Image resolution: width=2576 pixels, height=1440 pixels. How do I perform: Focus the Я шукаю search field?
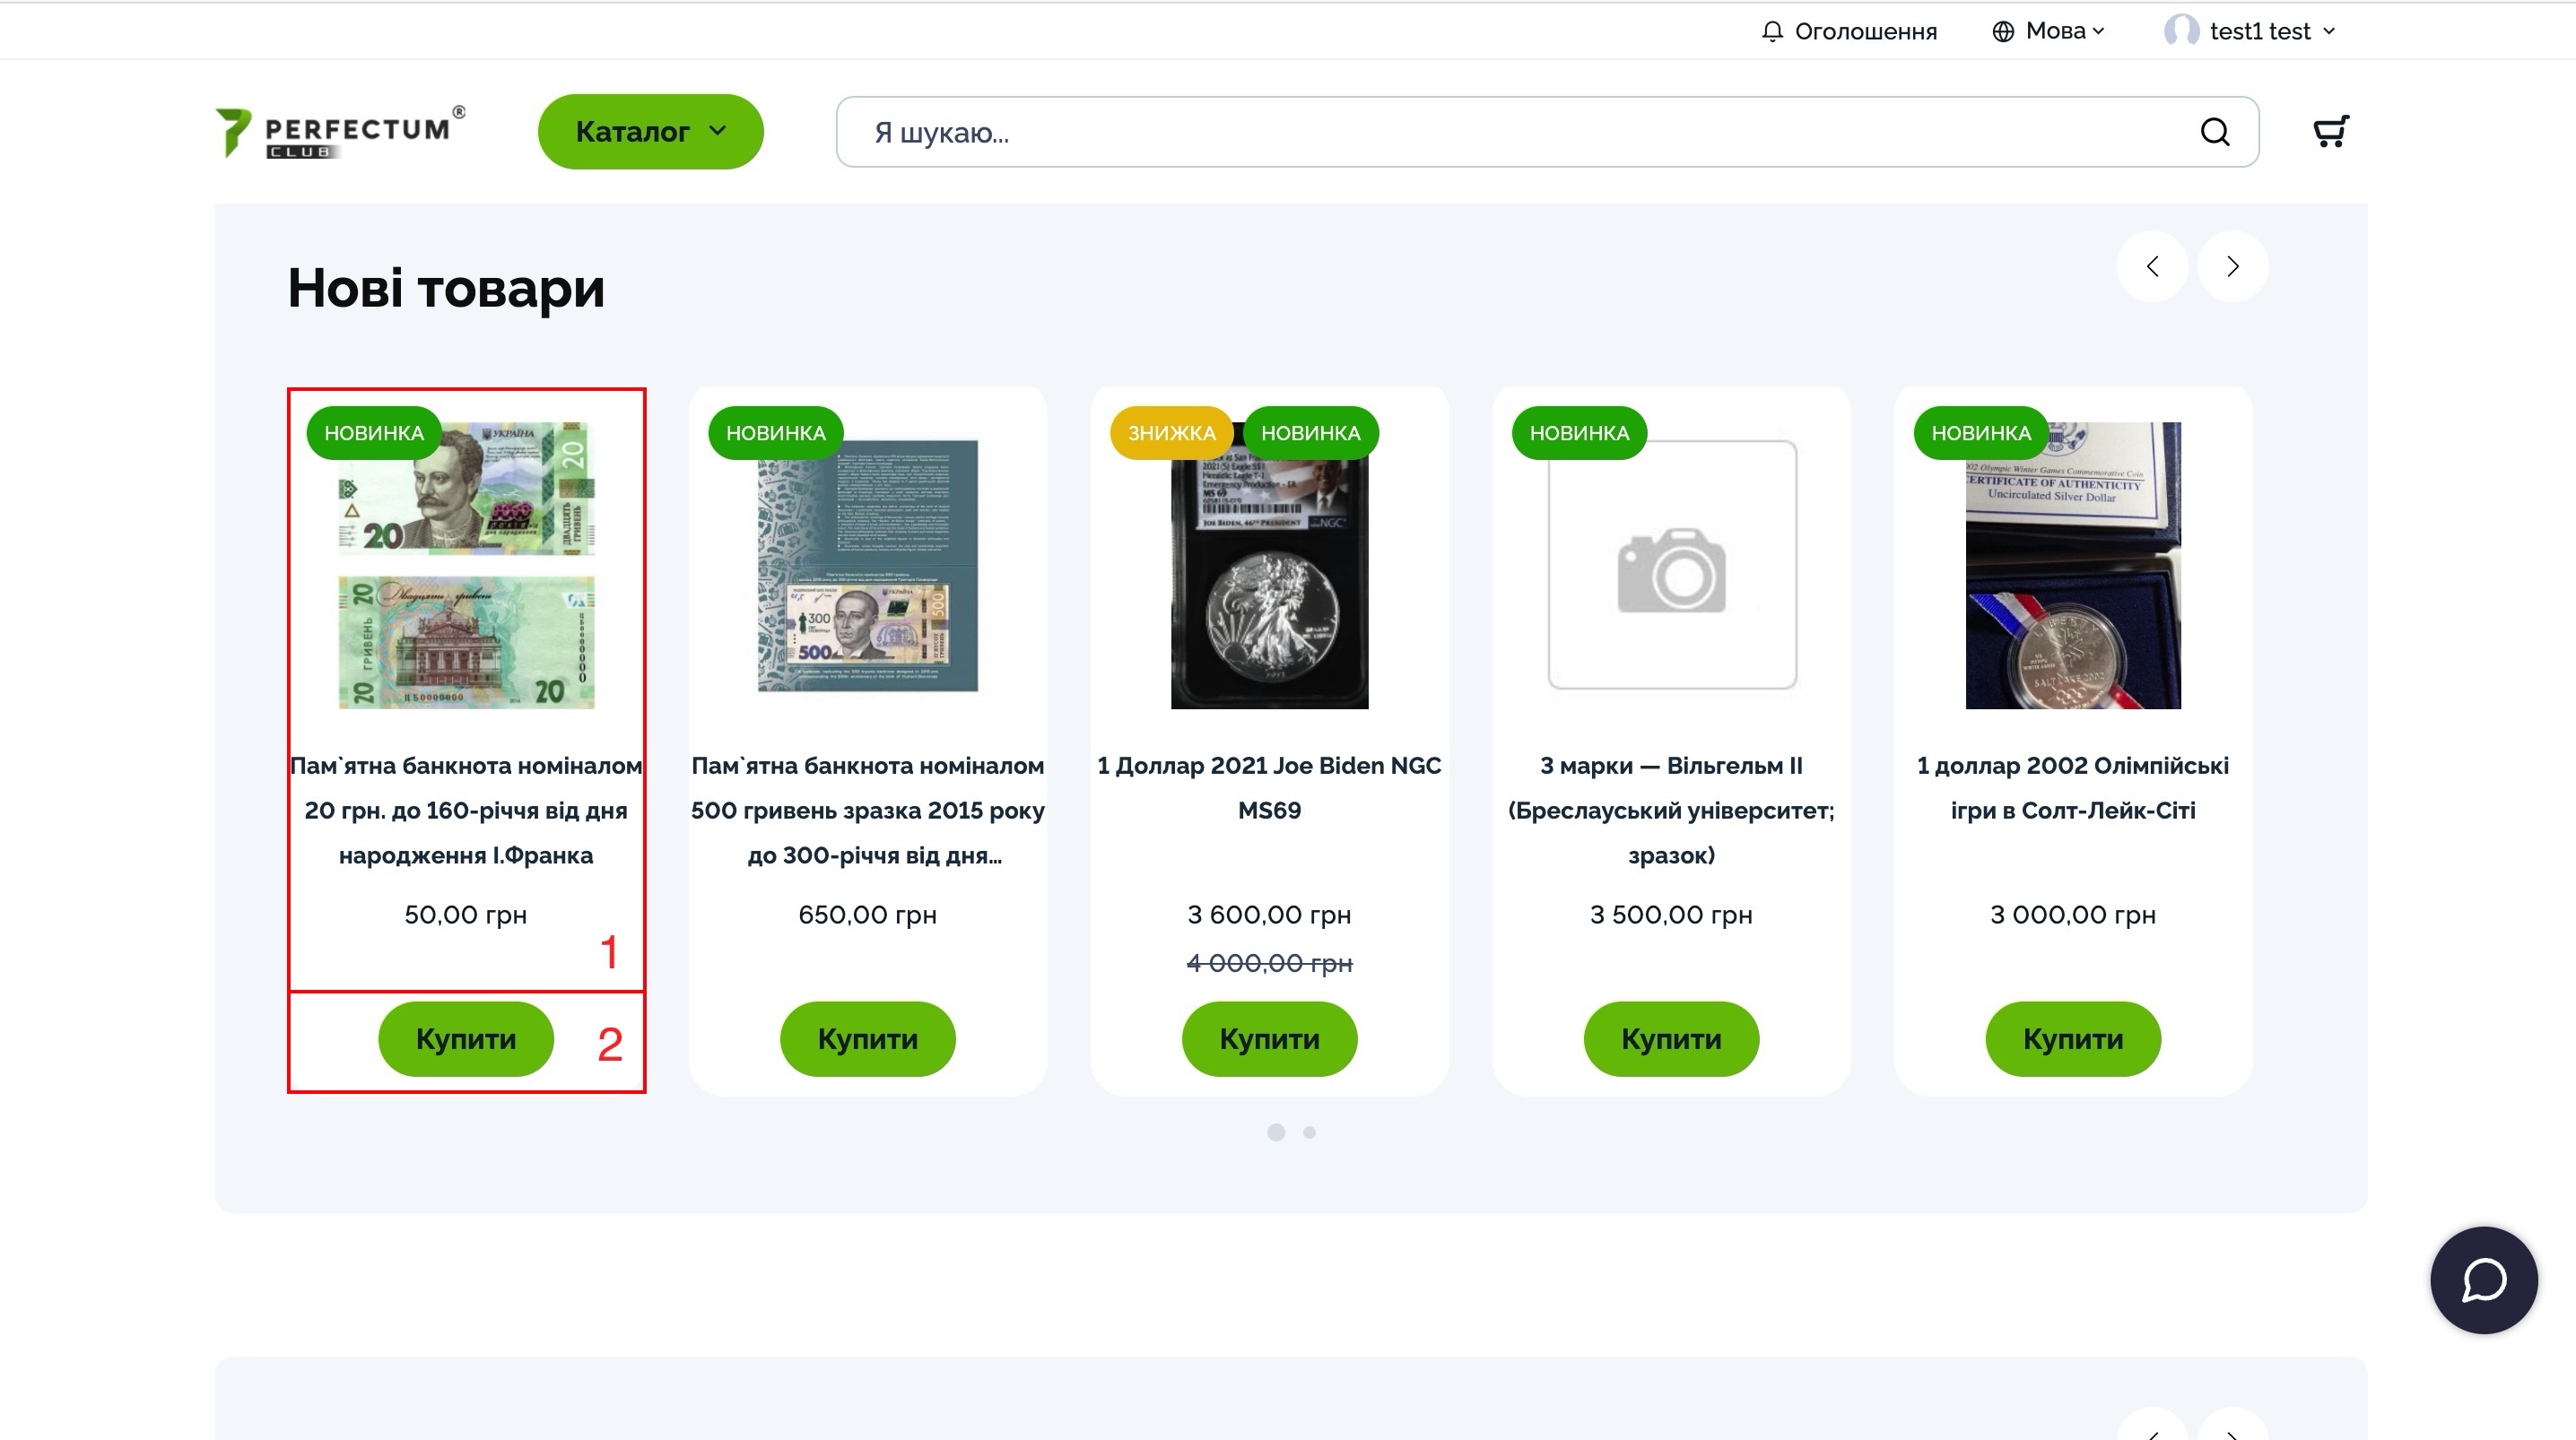click(x=1500, y=132)
